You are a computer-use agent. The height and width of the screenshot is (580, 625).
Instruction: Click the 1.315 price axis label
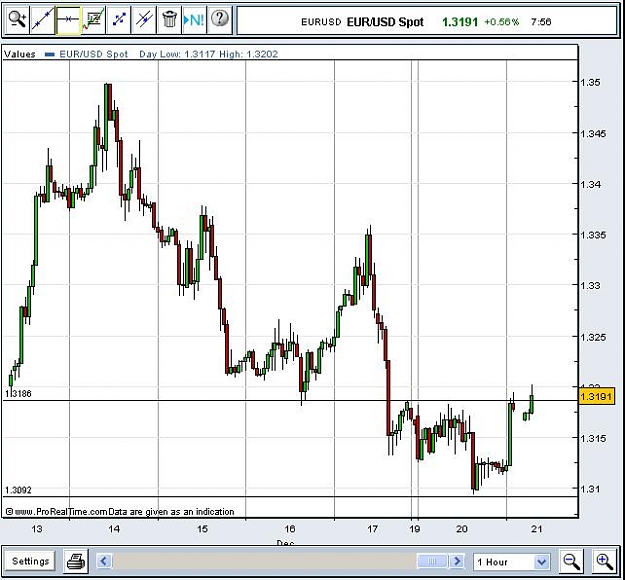593,438
